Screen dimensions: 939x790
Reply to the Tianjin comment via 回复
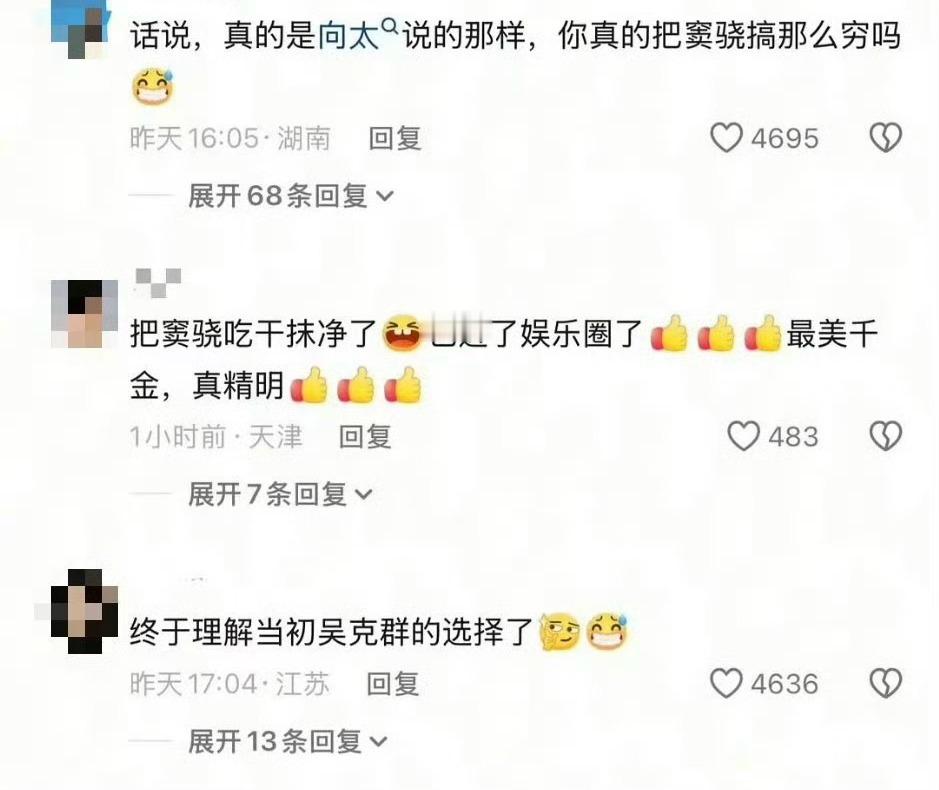[x=365, y=437]
